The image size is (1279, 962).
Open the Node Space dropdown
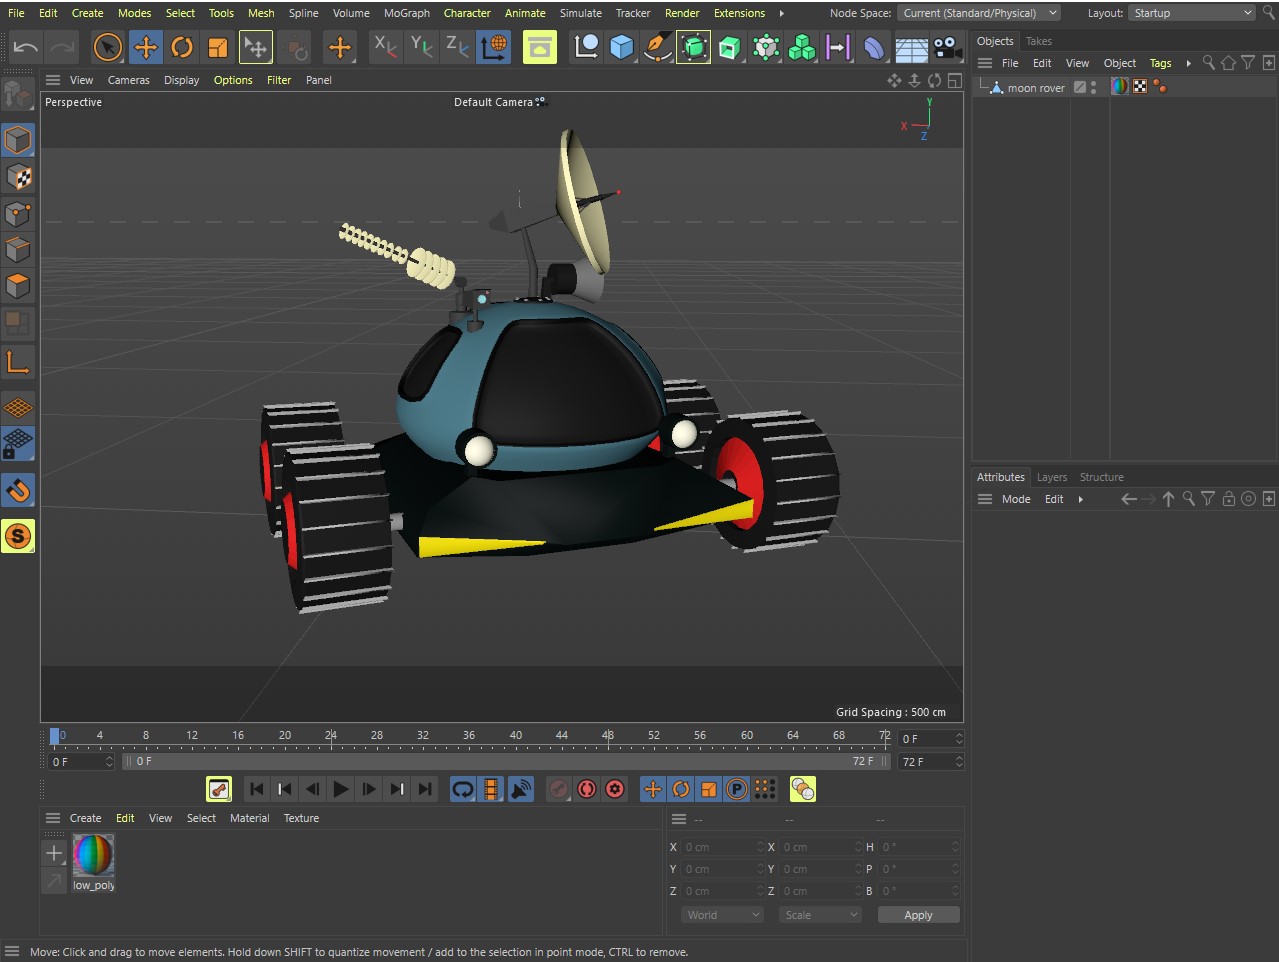pyautogui.click(x=979, y=13)
